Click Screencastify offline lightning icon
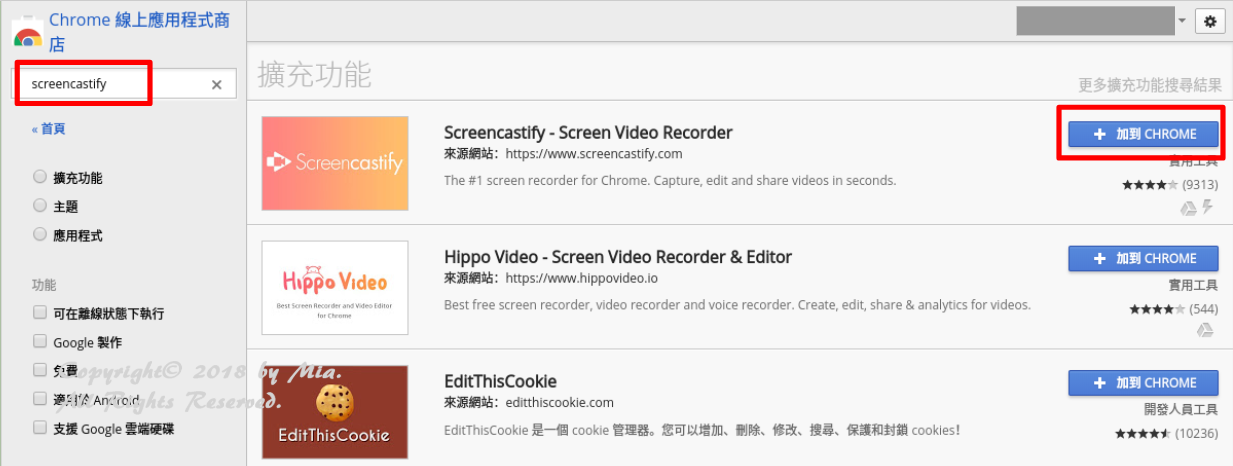Screen dimensions: 1233x466 (x=1208, y=207)
